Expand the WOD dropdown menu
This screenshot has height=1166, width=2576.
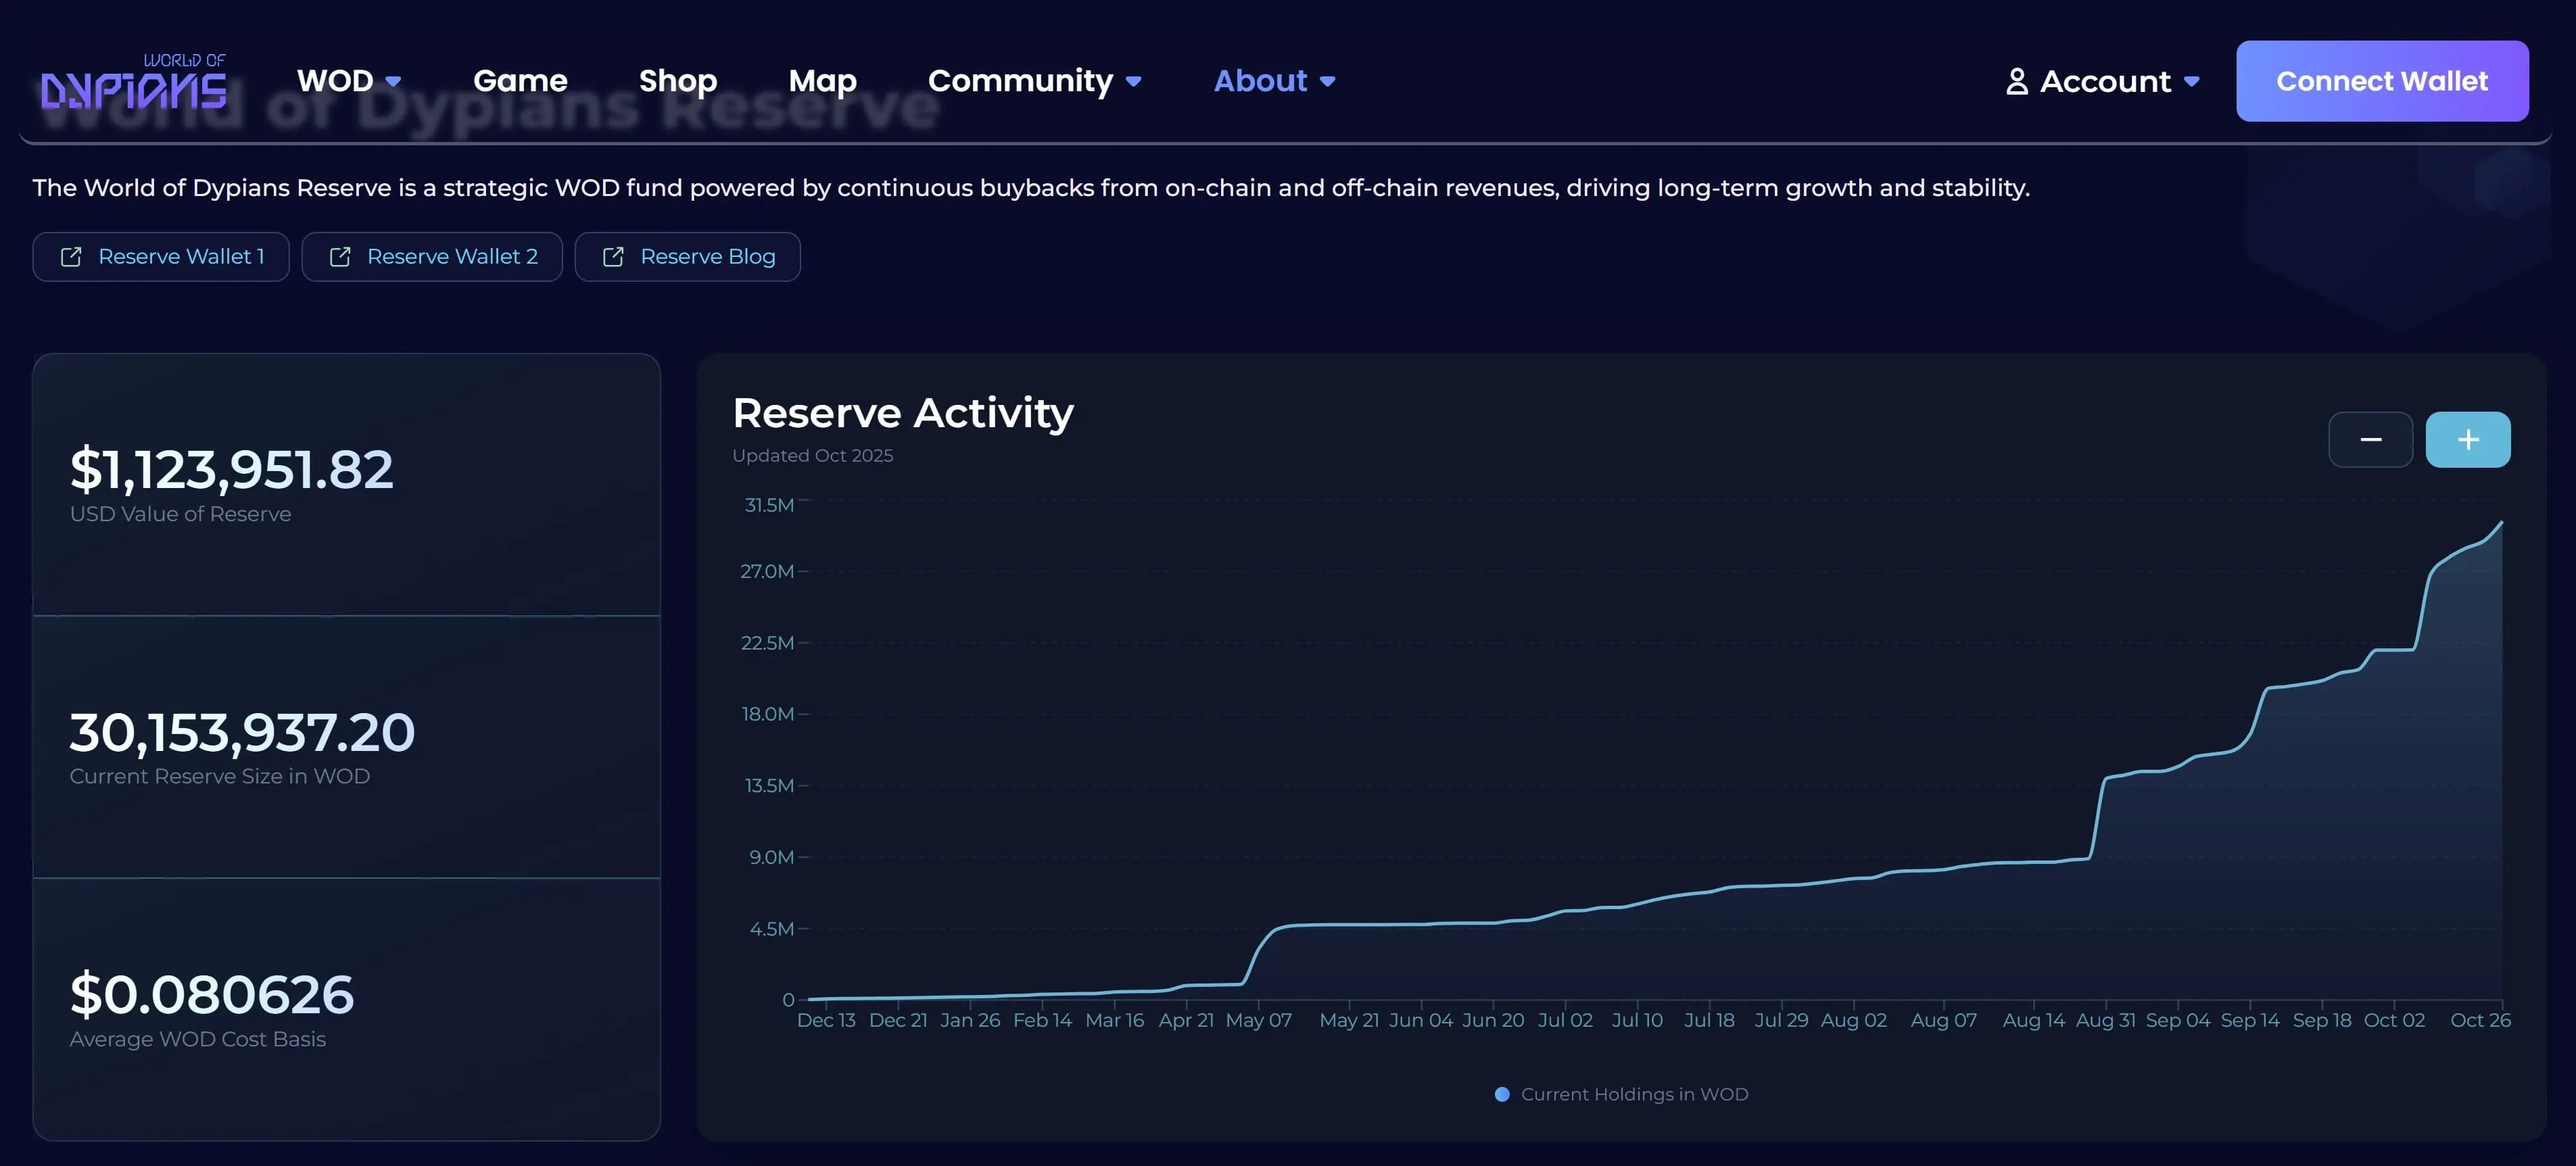click(393, 82)
